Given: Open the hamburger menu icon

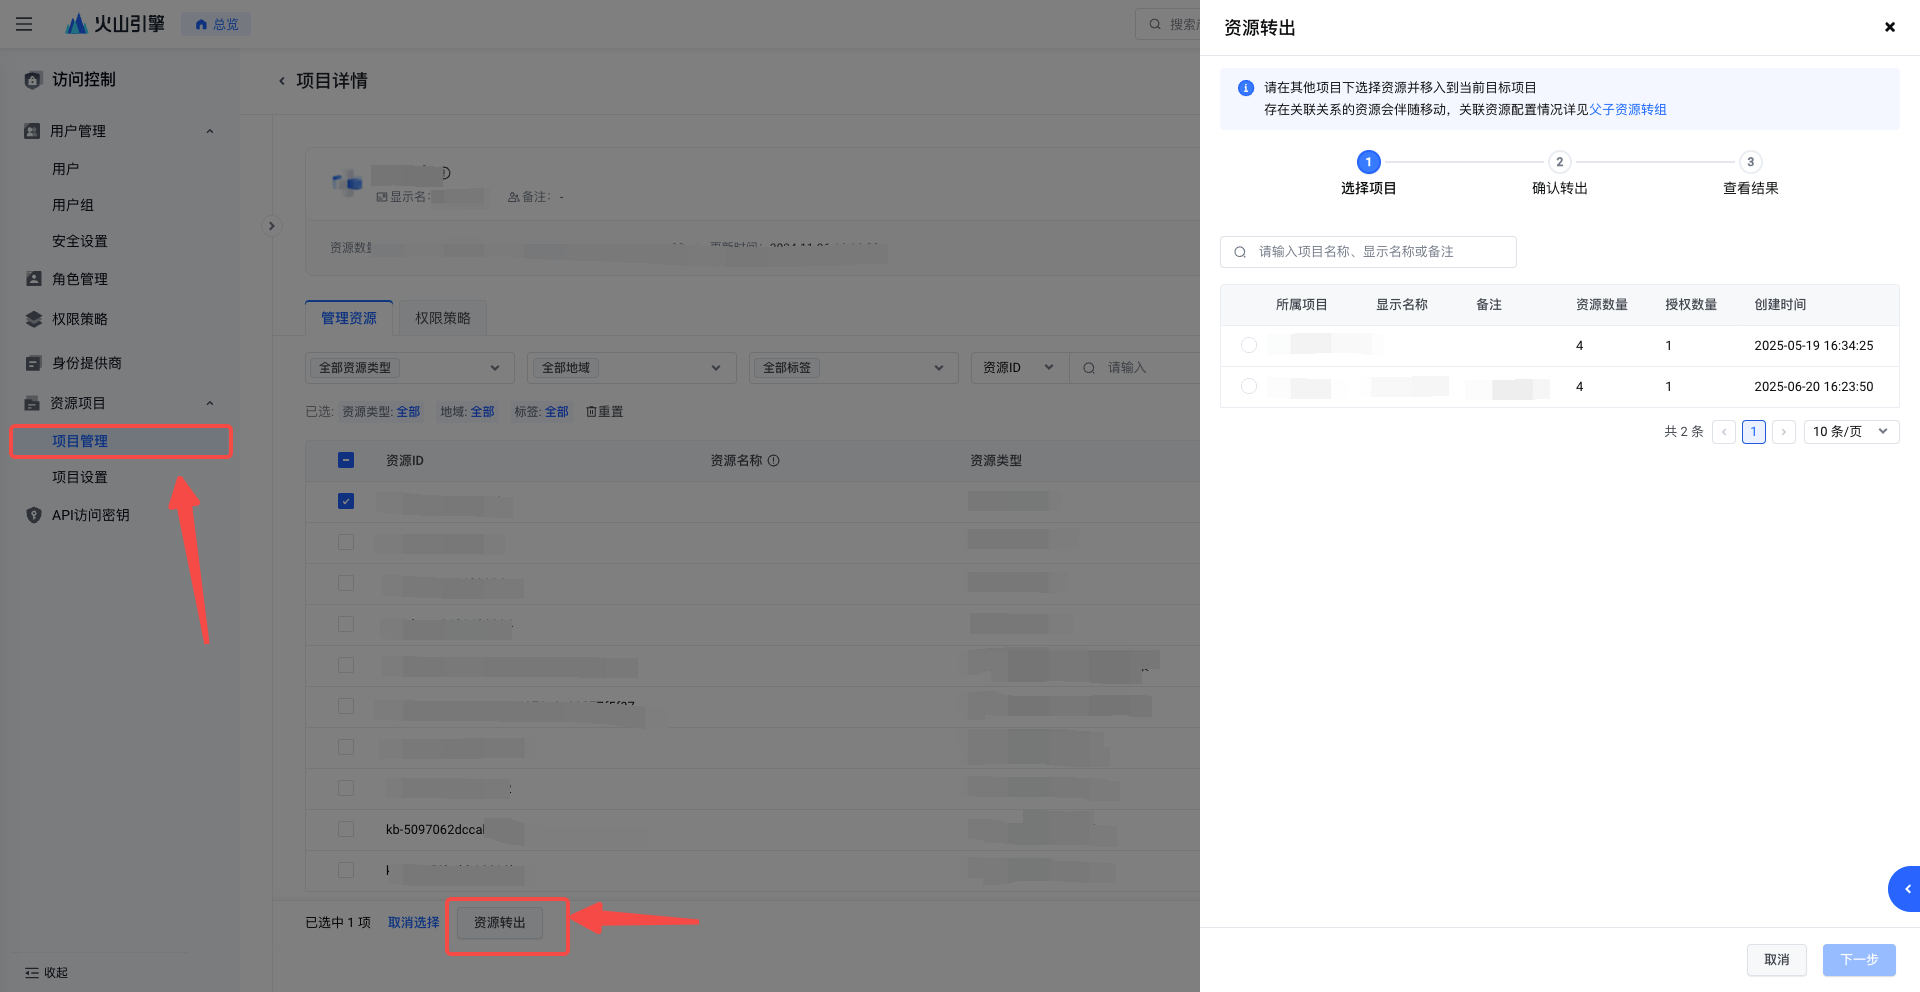Looking at the screenshot, I should (24, 23).
